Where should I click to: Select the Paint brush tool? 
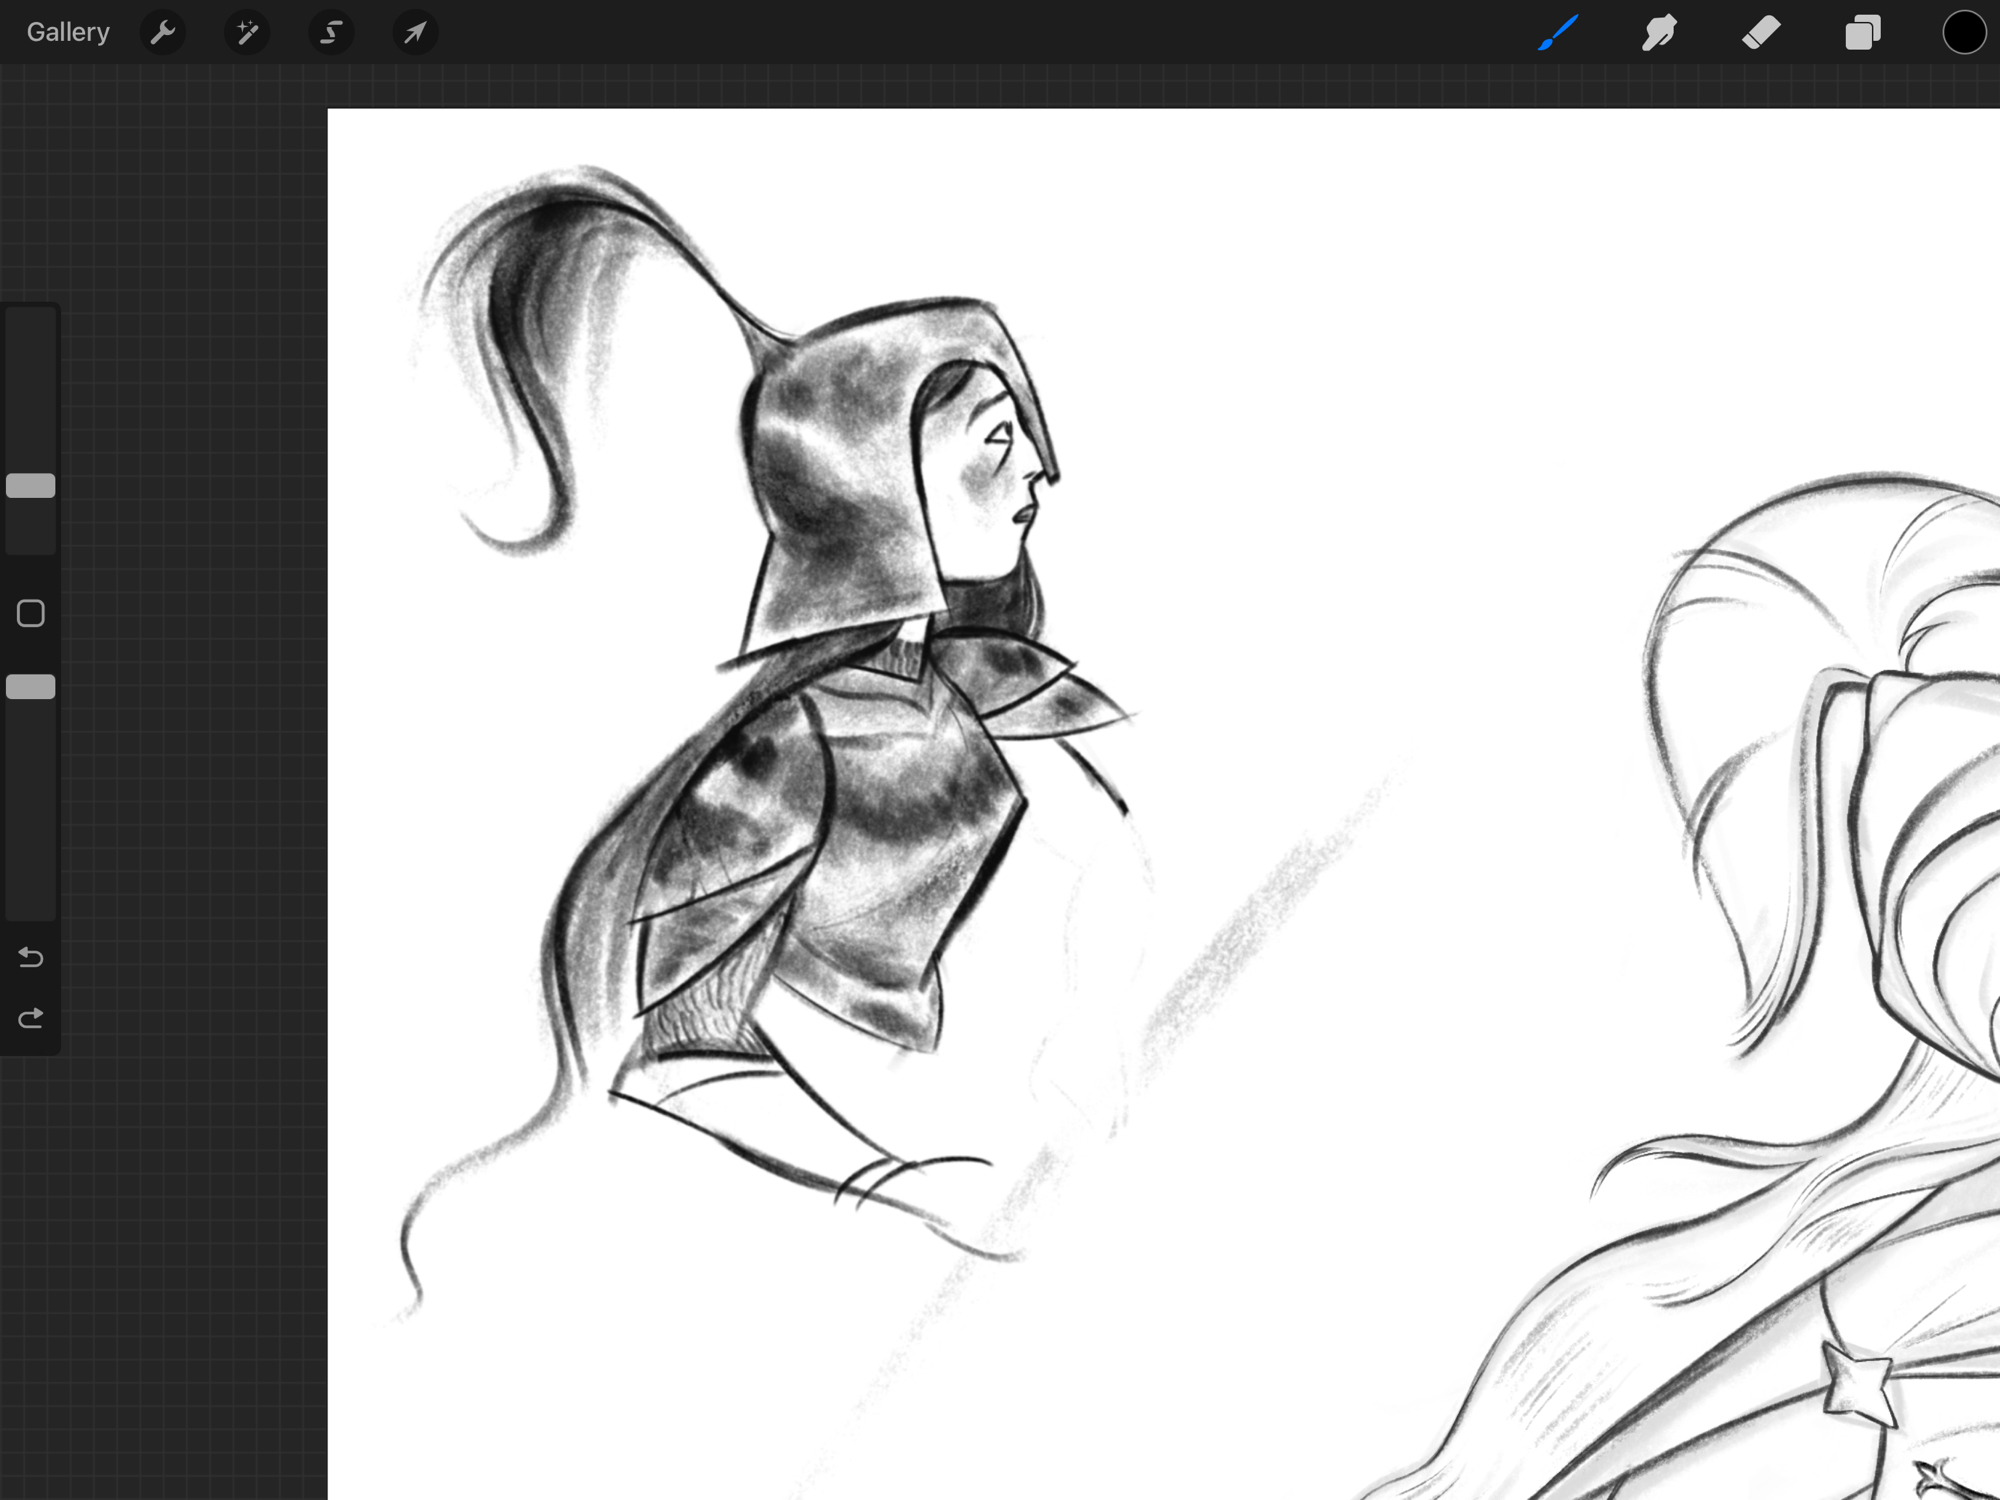coord(1558,33)
